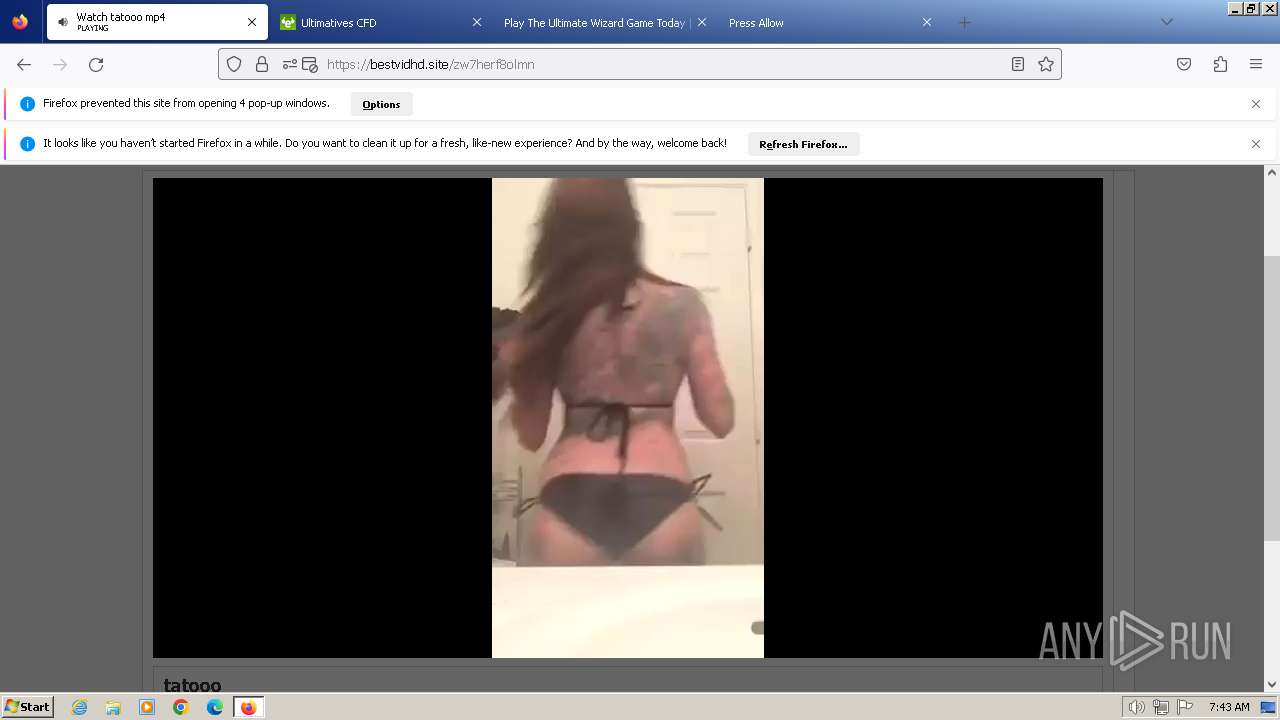Launch Internet Explorer from the taskbar
The image size is (1280, 720).
(79, 707)
